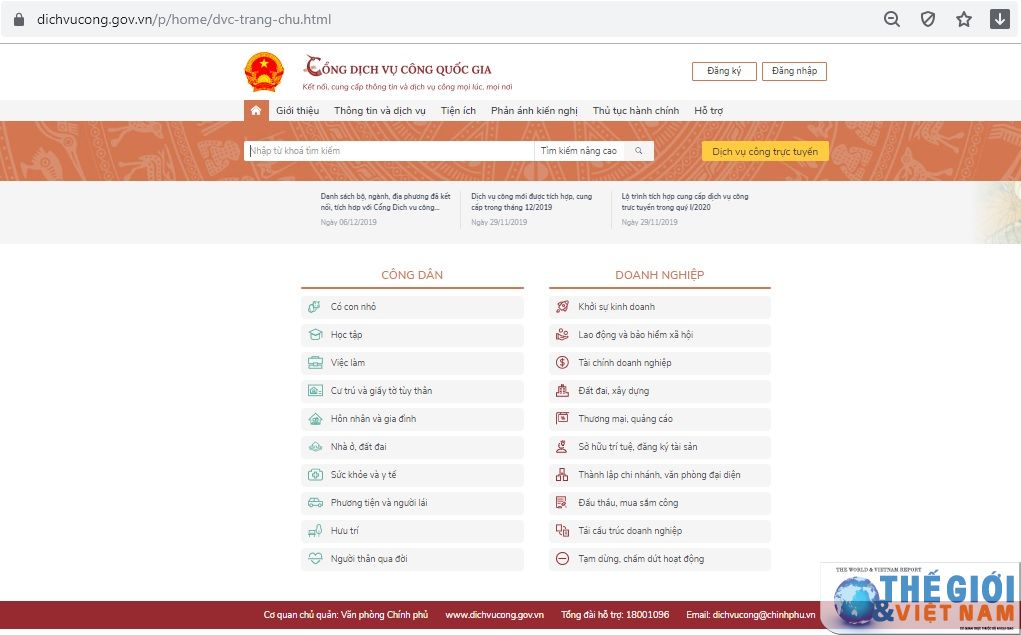The image size is (1021, 635).
Task: Click the rocket icon beside Khởi sự kinh doanh
Action: 562,307
